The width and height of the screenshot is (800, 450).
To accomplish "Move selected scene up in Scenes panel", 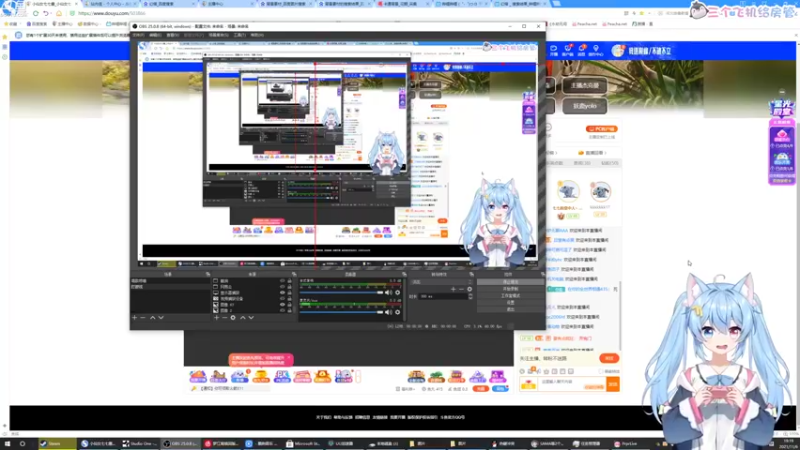I will point(152,317).
